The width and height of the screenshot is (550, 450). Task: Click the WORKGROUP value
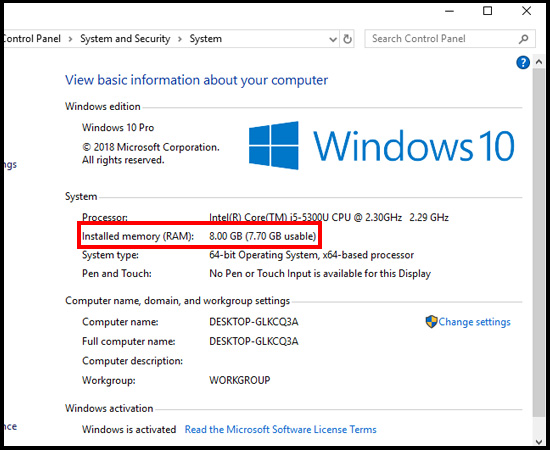tap(240, 380)
